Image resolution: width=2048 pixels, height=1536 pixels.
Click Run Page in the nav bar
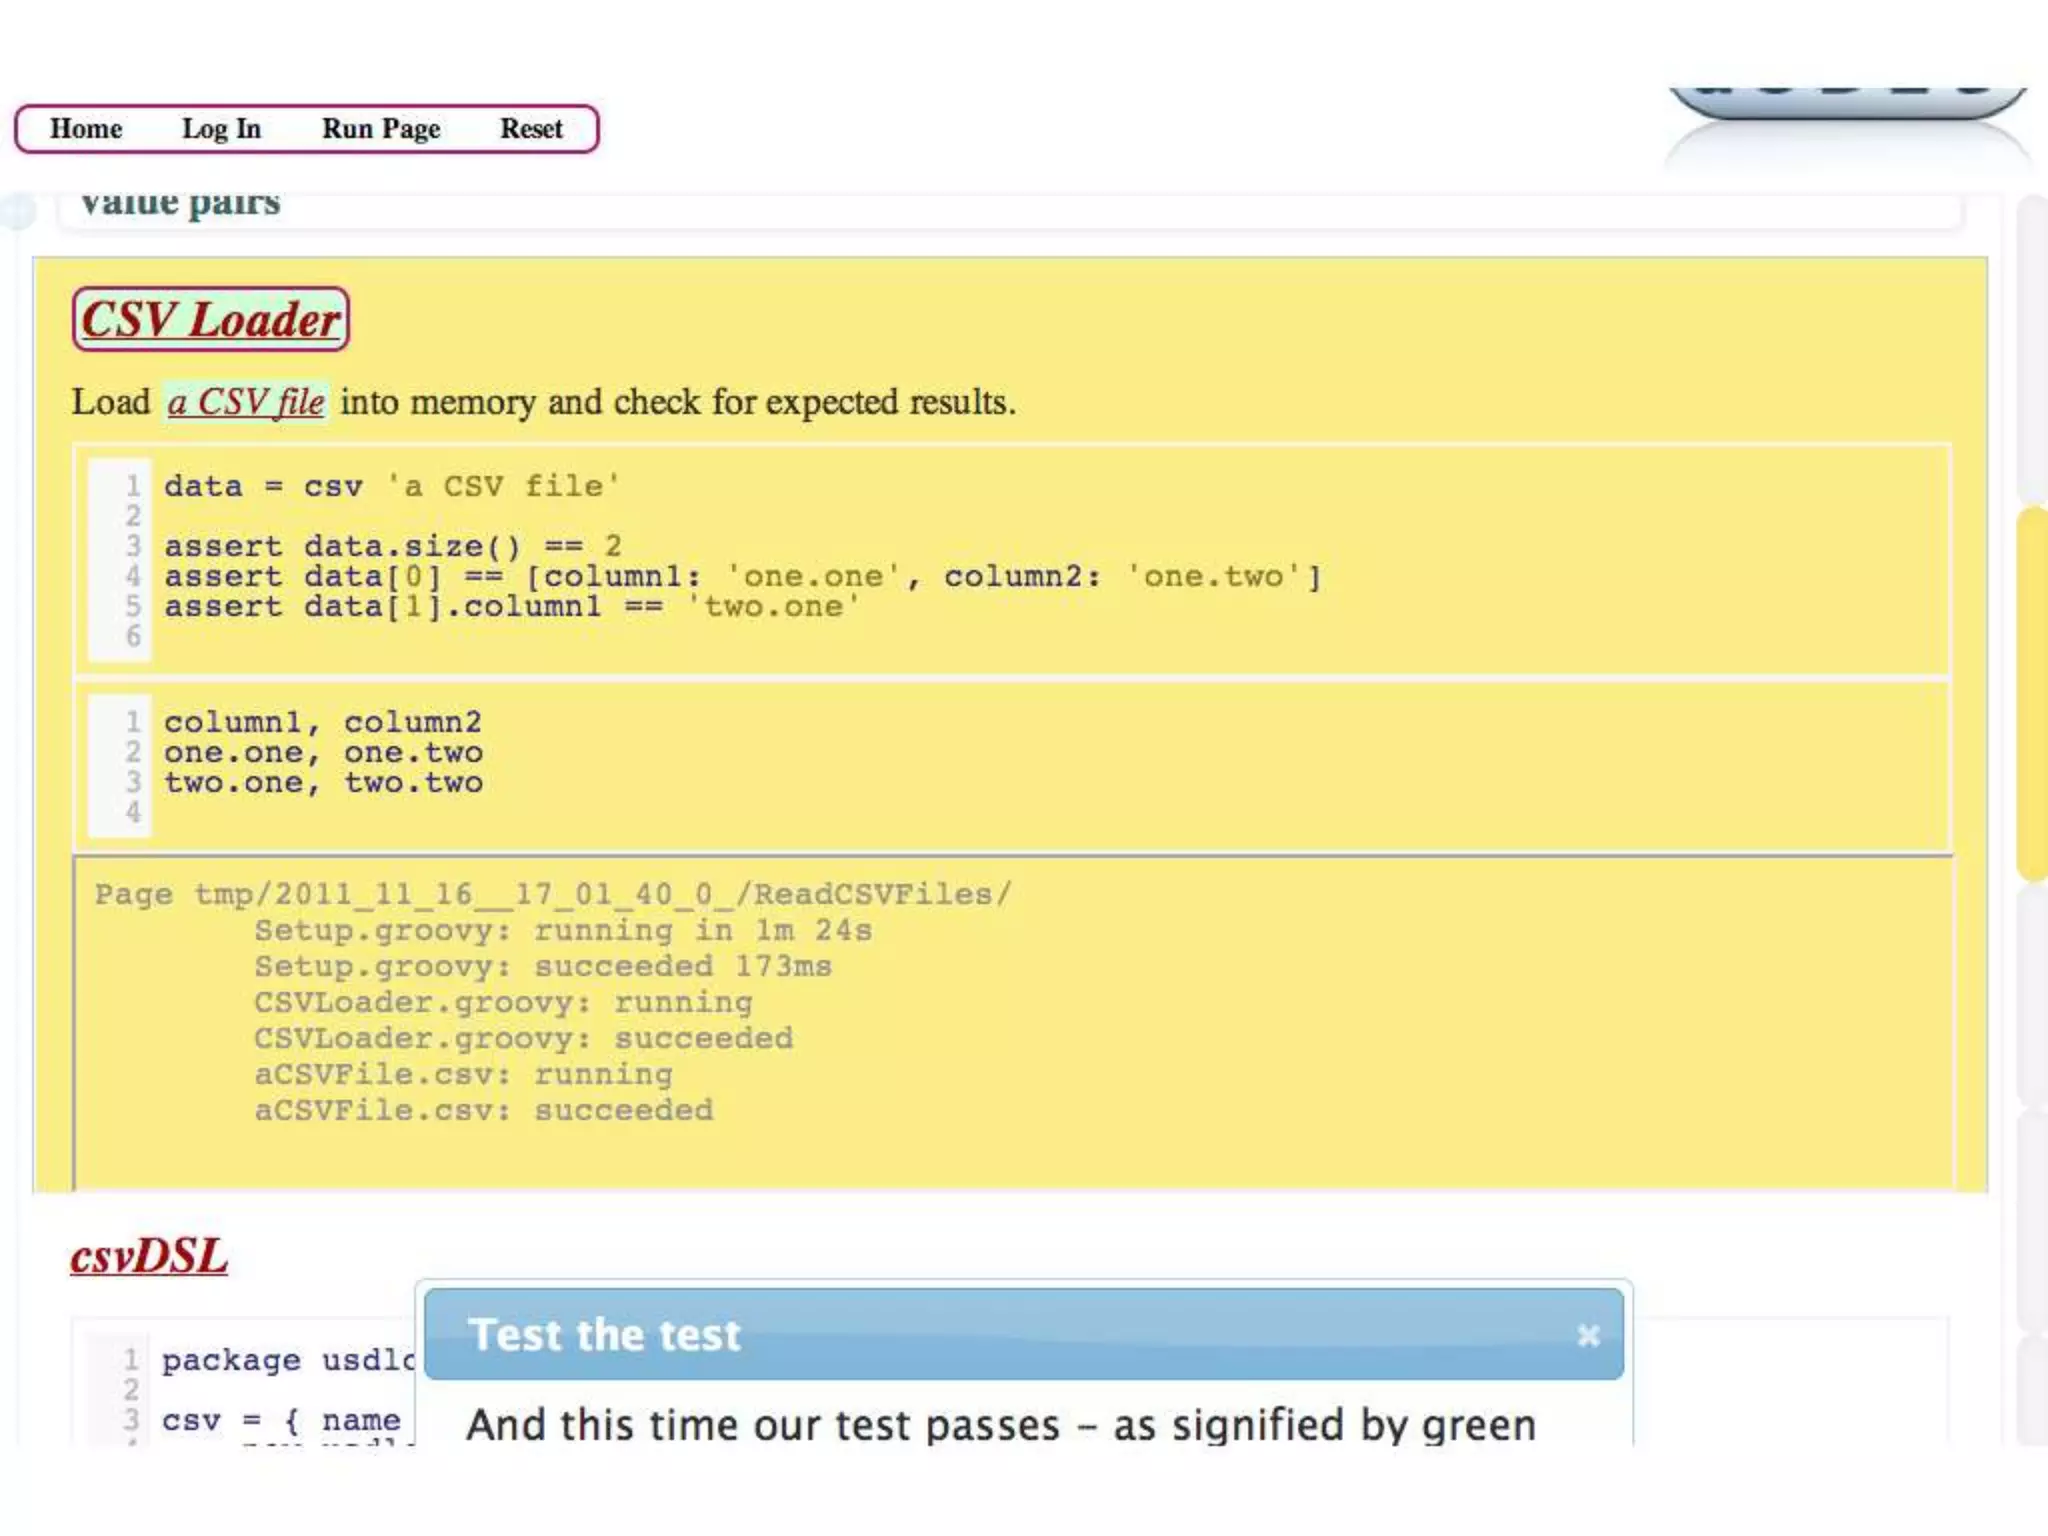tap(381, 129)
